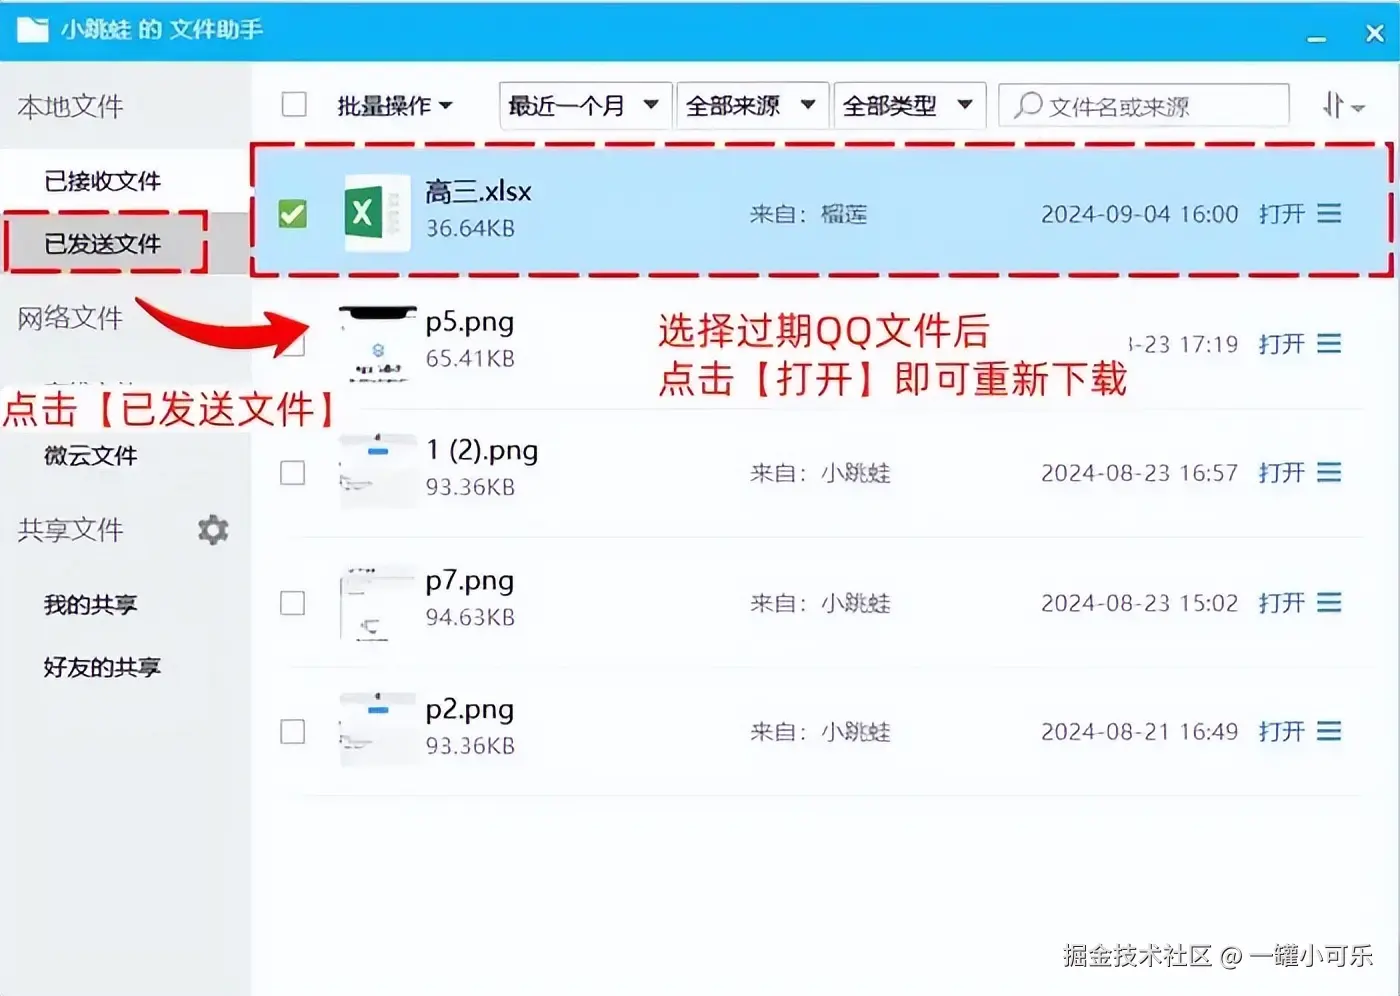Expand the 批量操作 batch operations dropdown
The image size is (1400, 996).
pos(395,105)
